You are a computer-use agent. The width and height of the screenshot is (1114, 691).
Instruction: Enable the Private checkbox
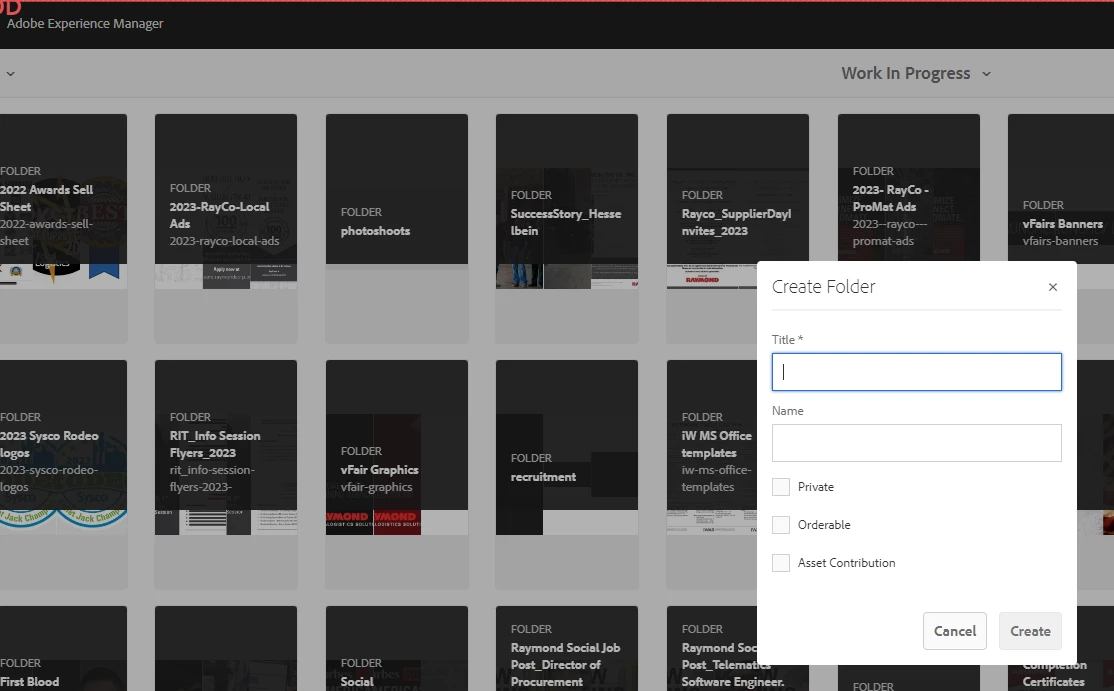[x=781, y=487]
